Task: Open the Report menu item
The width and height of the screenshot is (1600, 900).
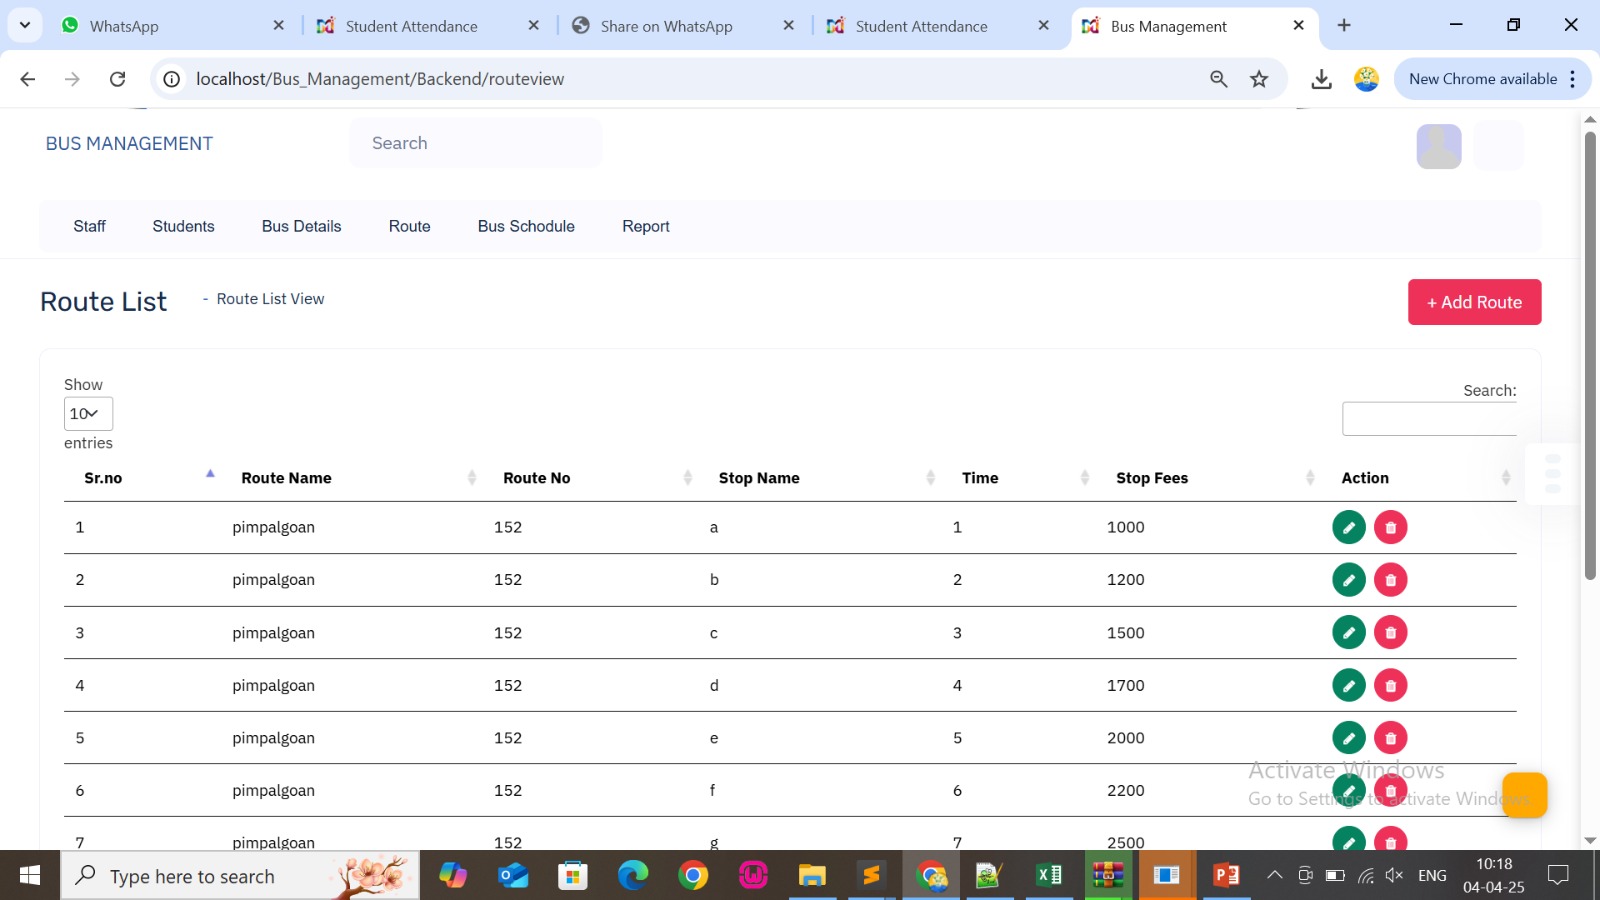Action: click(645, 227)
